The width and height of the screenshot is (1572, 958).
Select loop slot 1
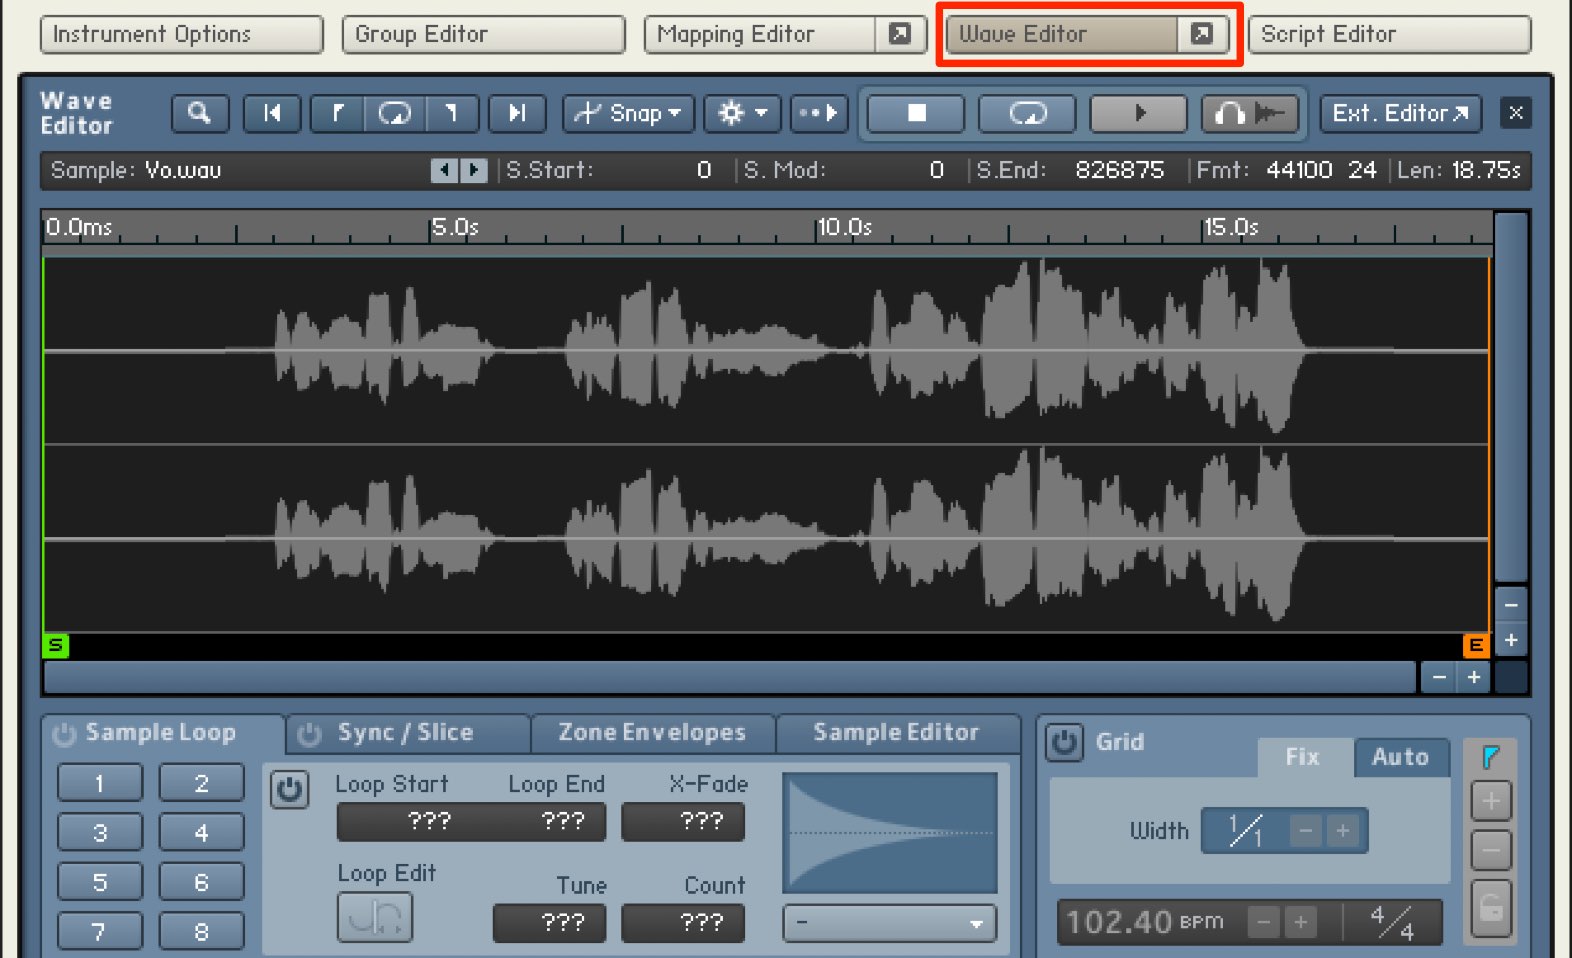coord(100,783)
